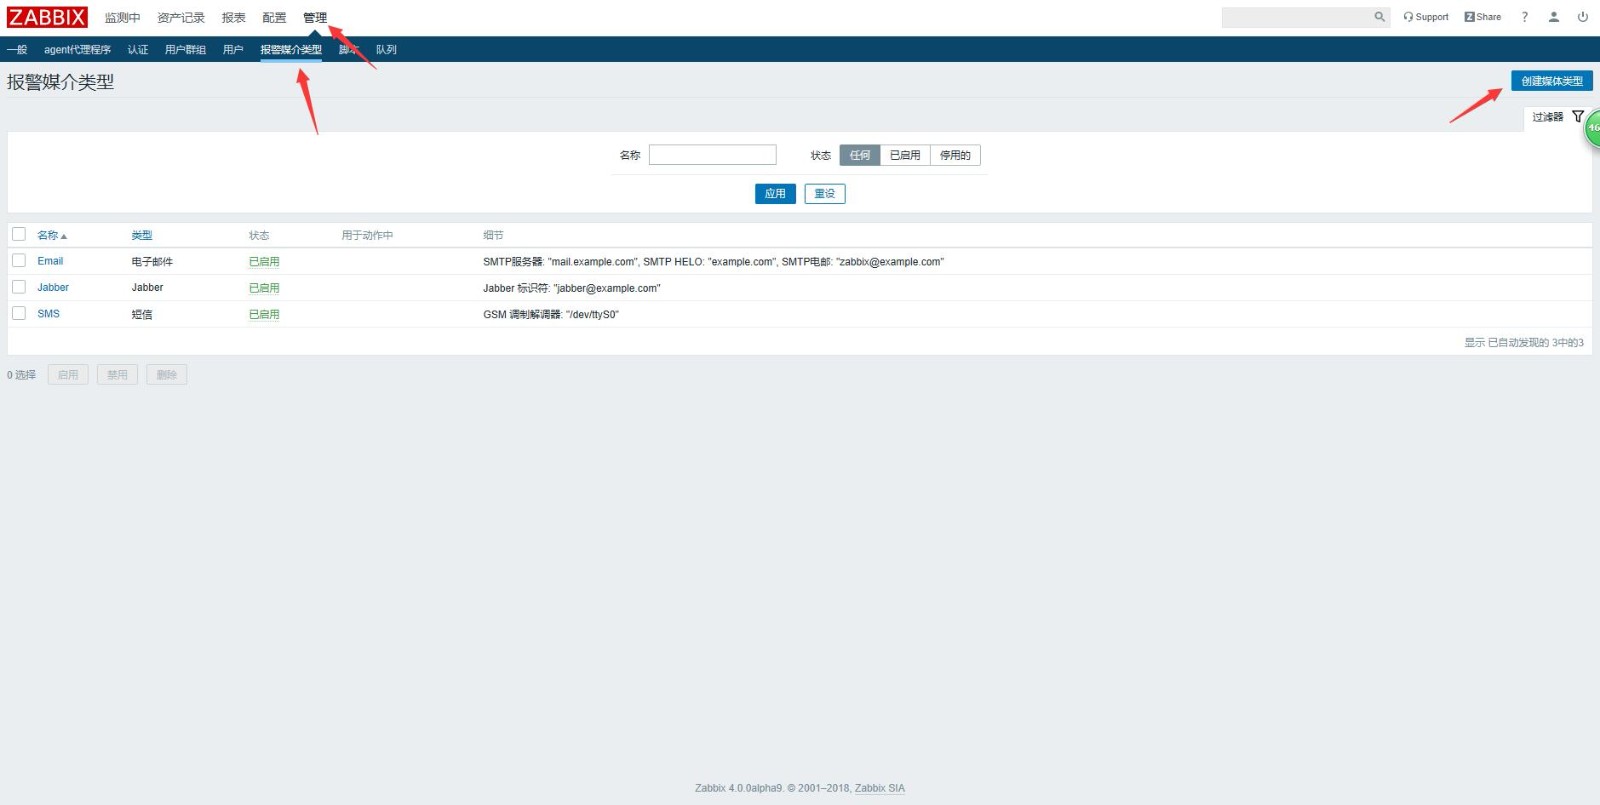1600x805 pixels.
Task: Toggle the Email row 已启用 status
Action: pos(264,262)
